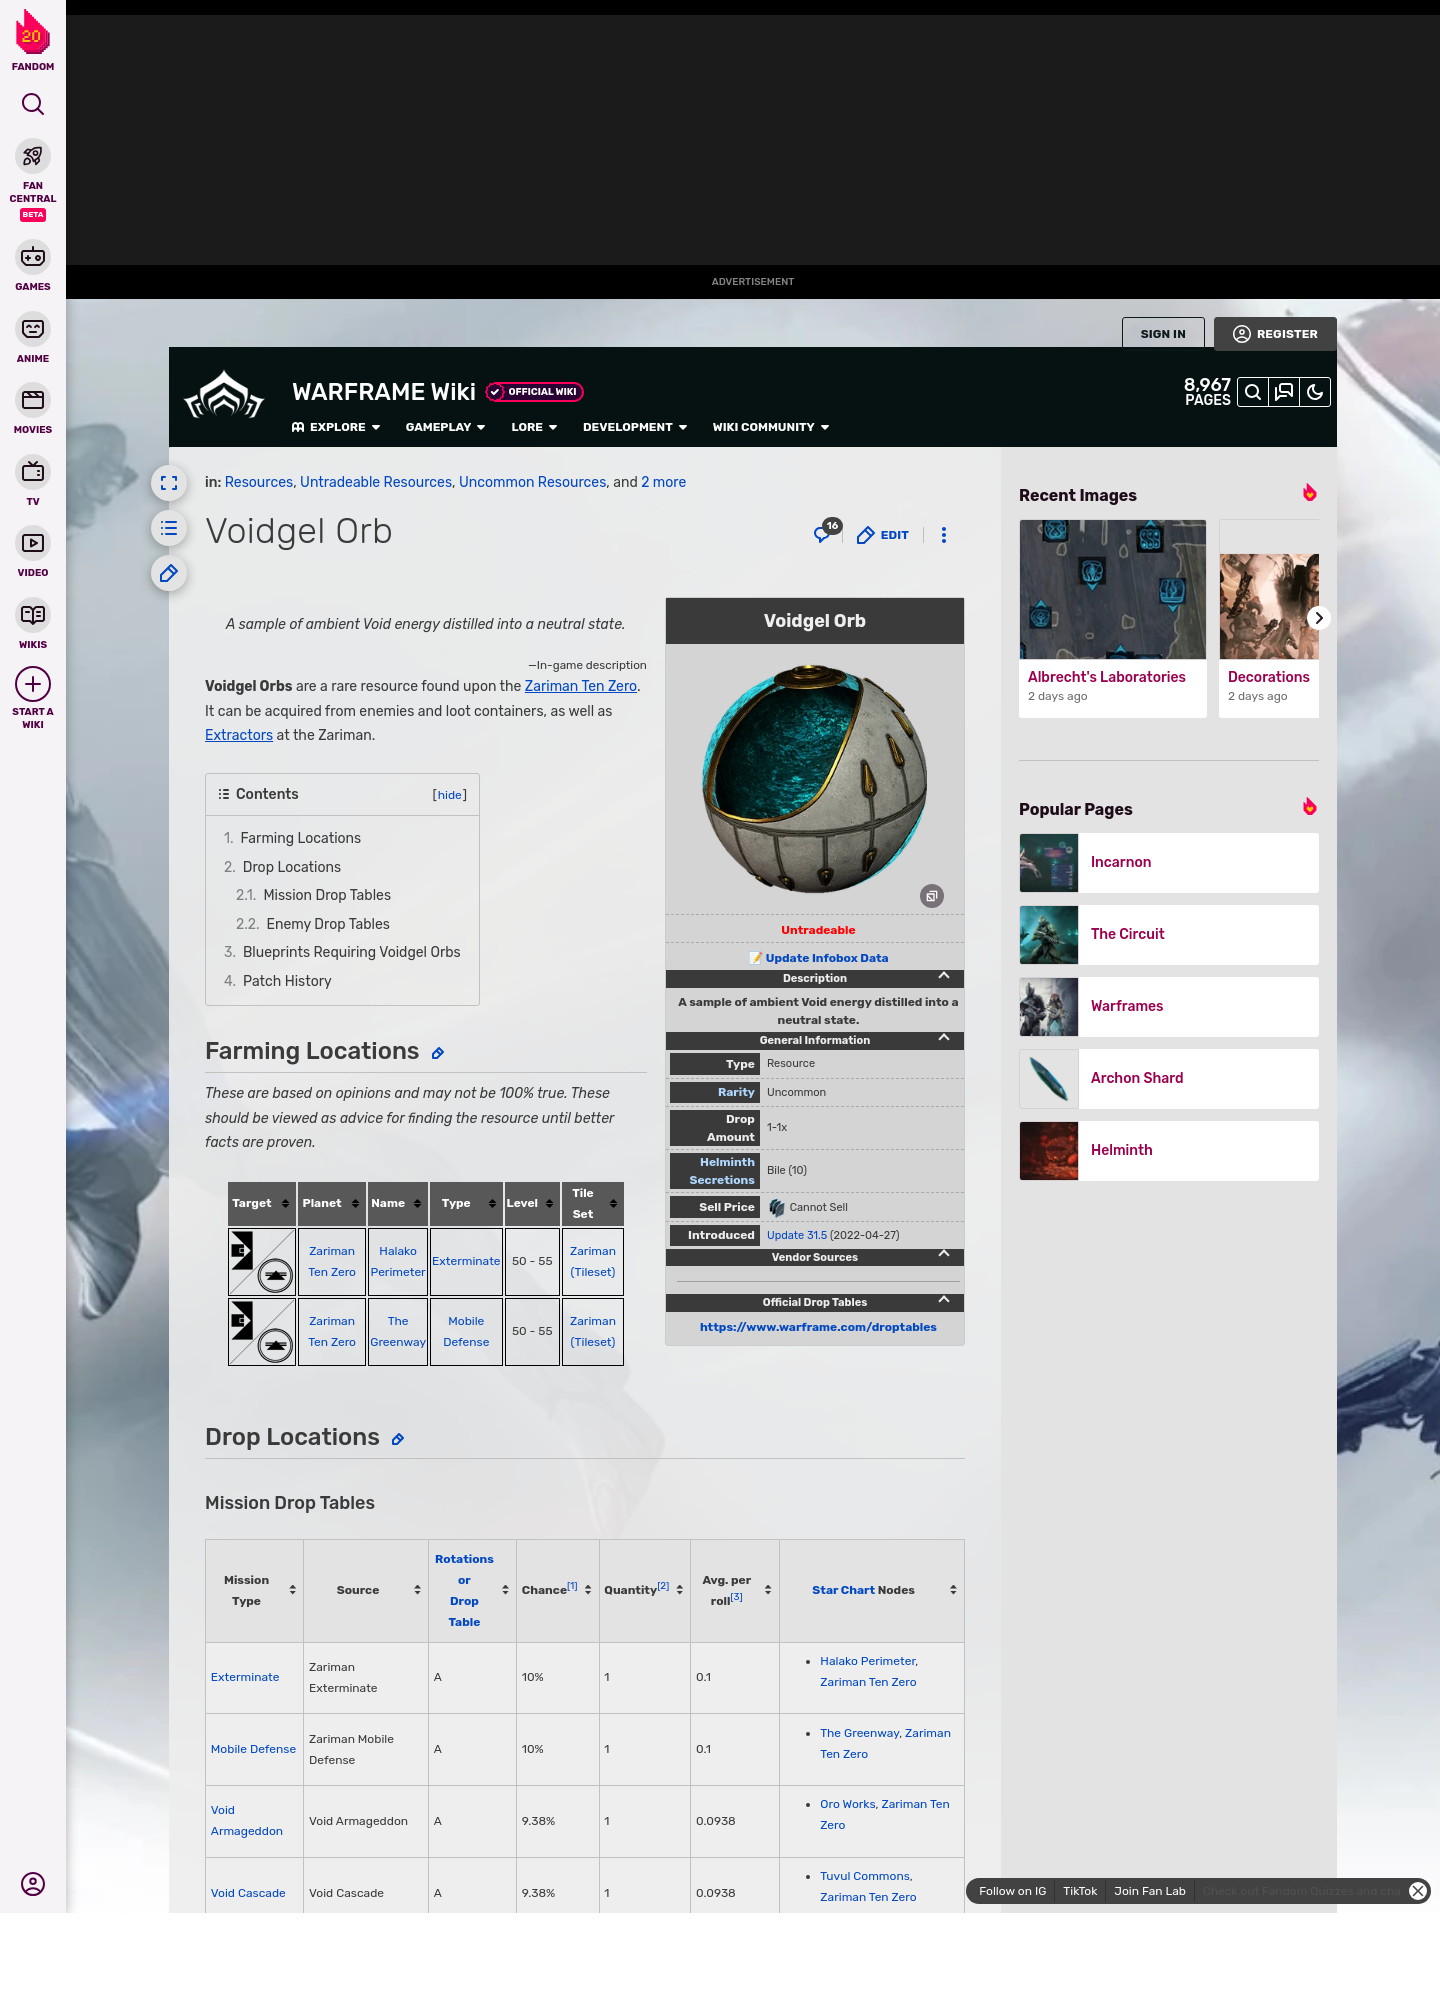
Task: Open the floating table of contents icon
Action: click(x=169, y=528)
